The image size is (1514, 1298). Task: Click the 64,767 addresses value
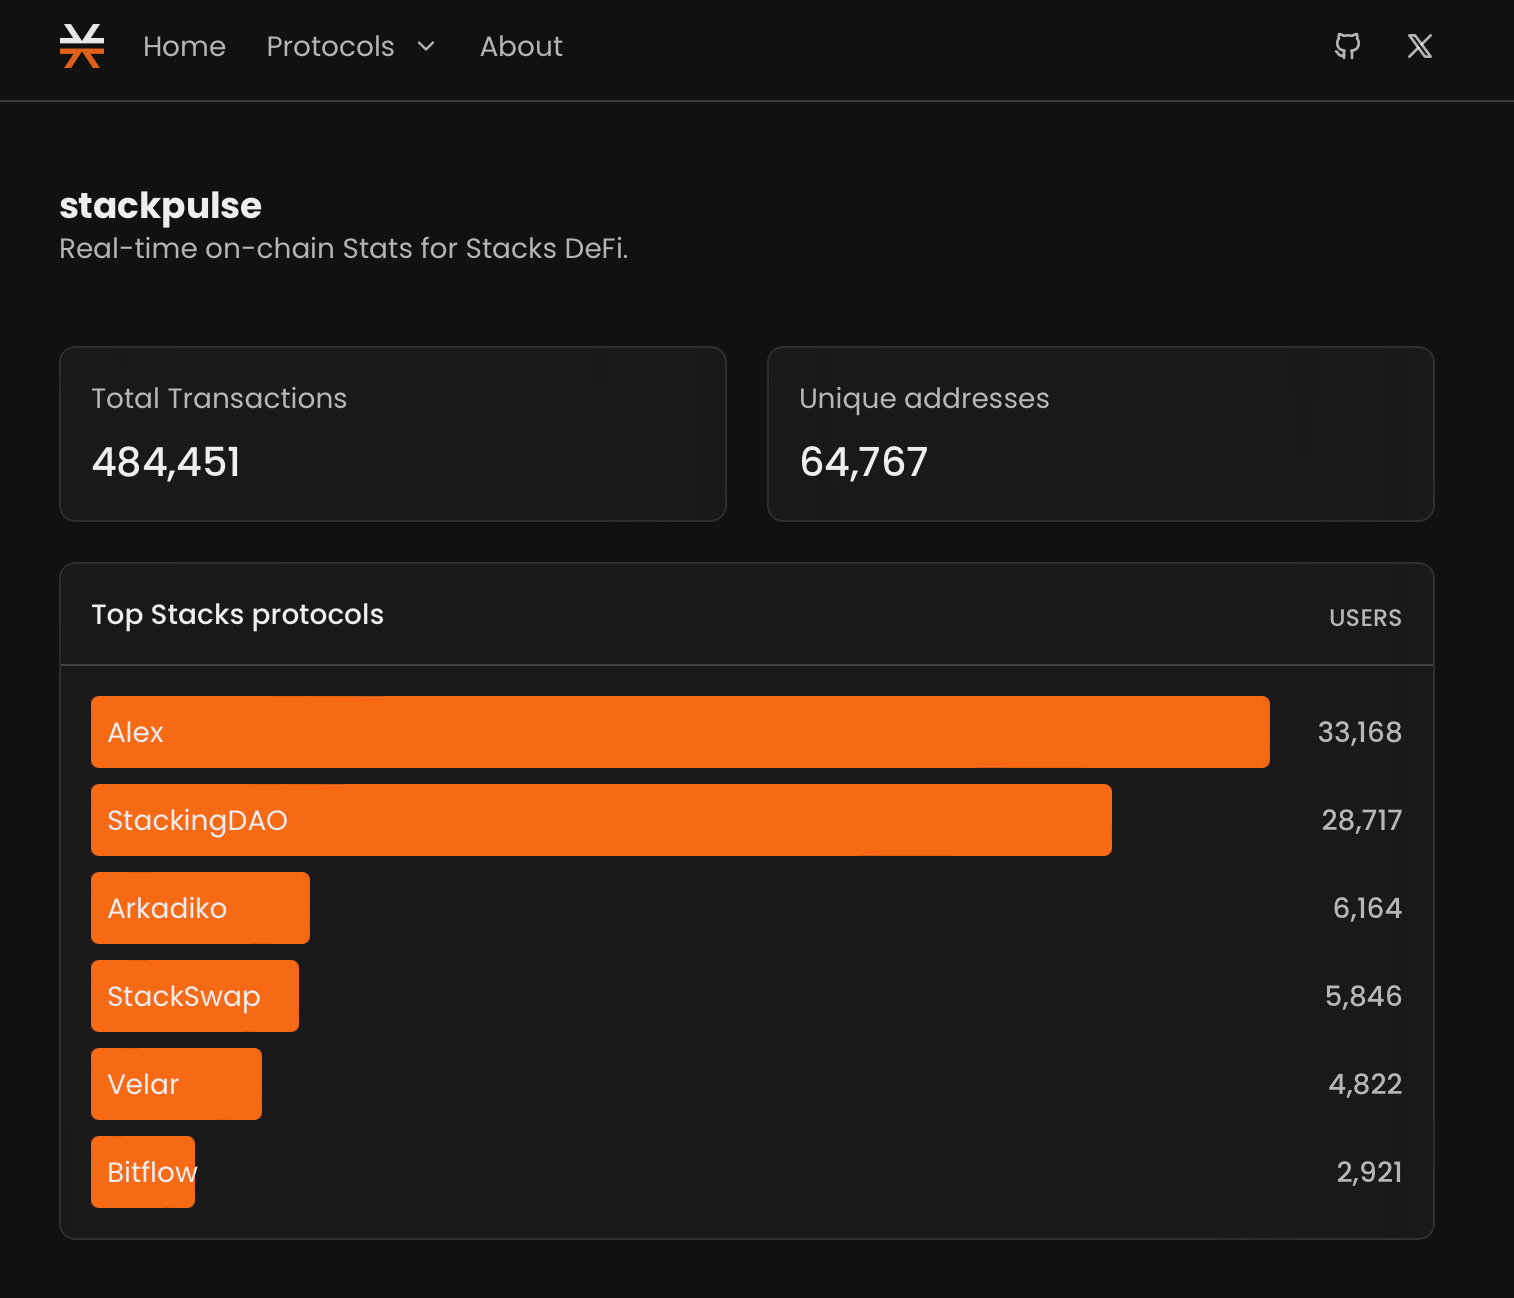[864, 462]
